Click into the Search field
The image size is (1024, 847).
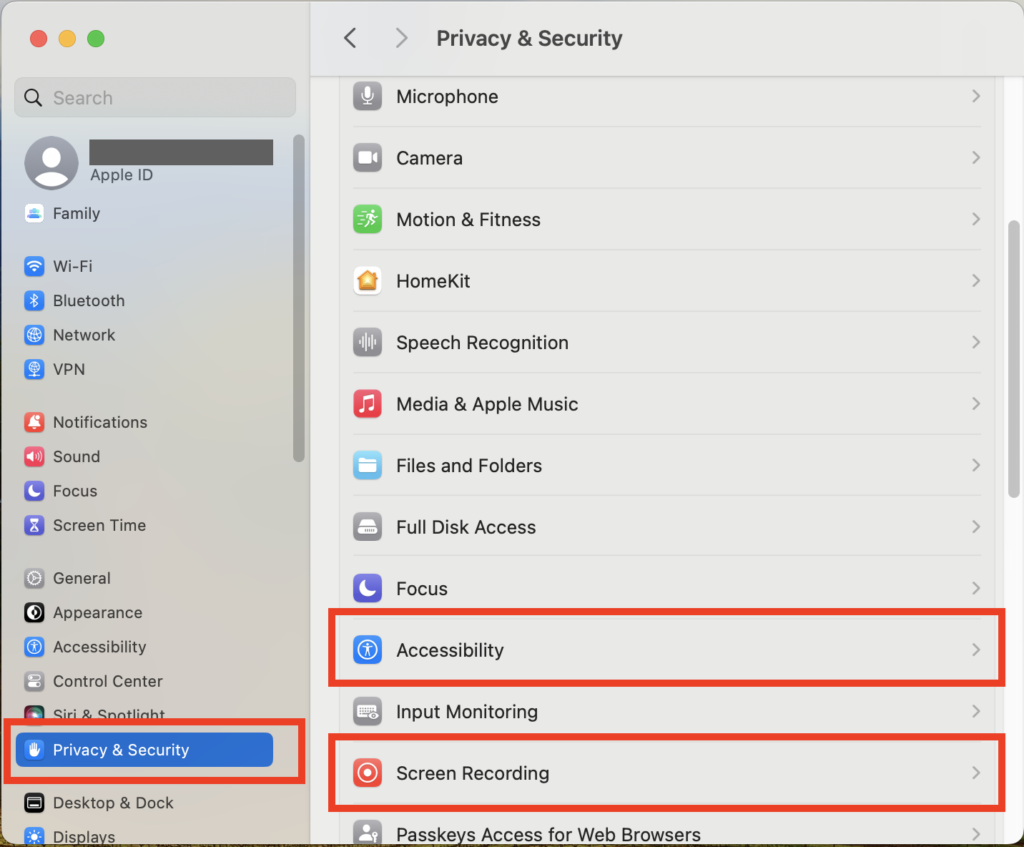[155, 97]
